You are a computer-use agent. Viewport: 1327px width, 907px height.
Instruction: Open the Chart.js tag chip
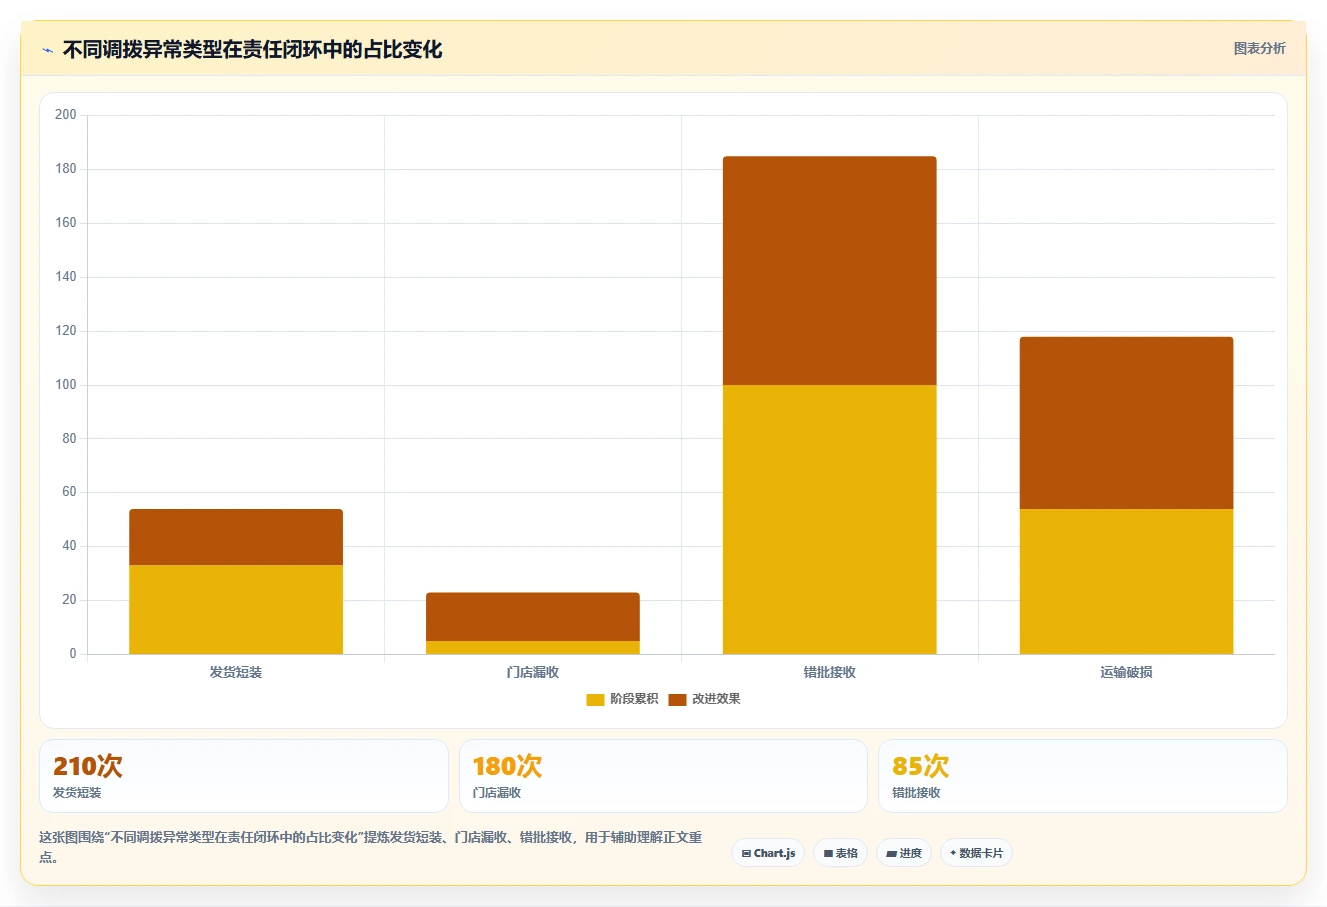[768, 853]
